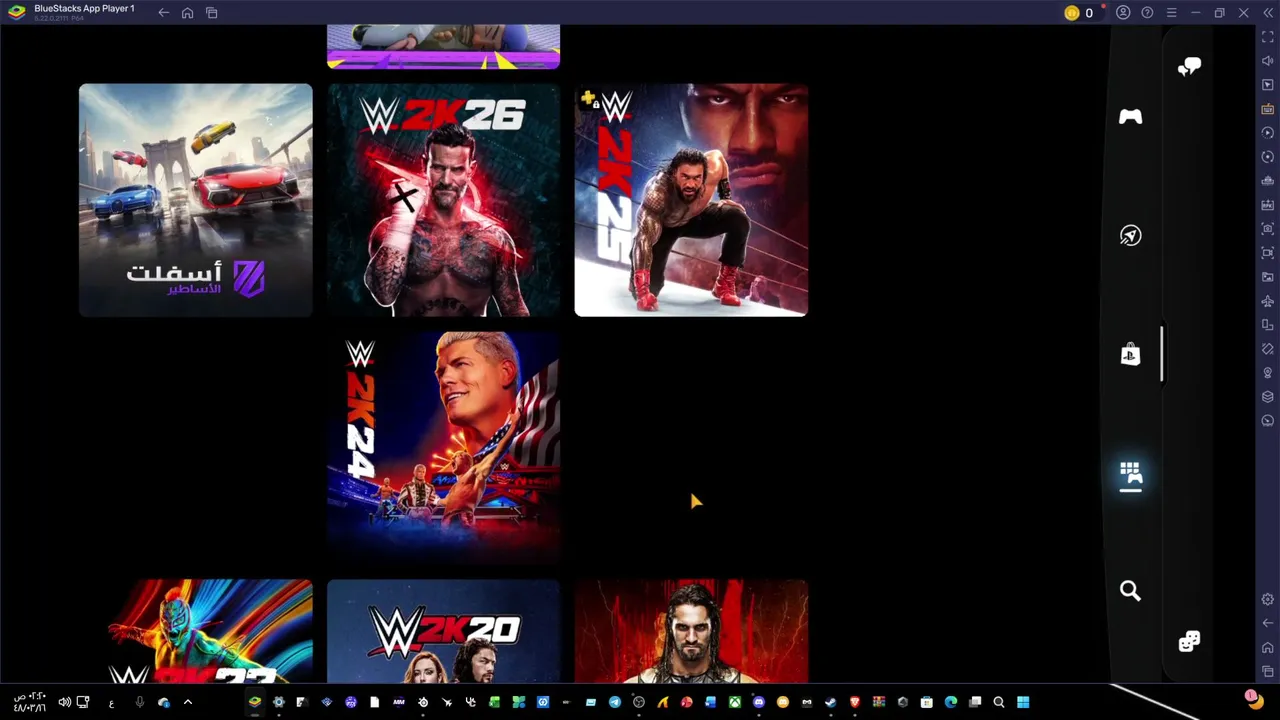This screenshot has width=1280, height=720.
Task: Start screen recording from side toolbar
Action: [1268, 253]
